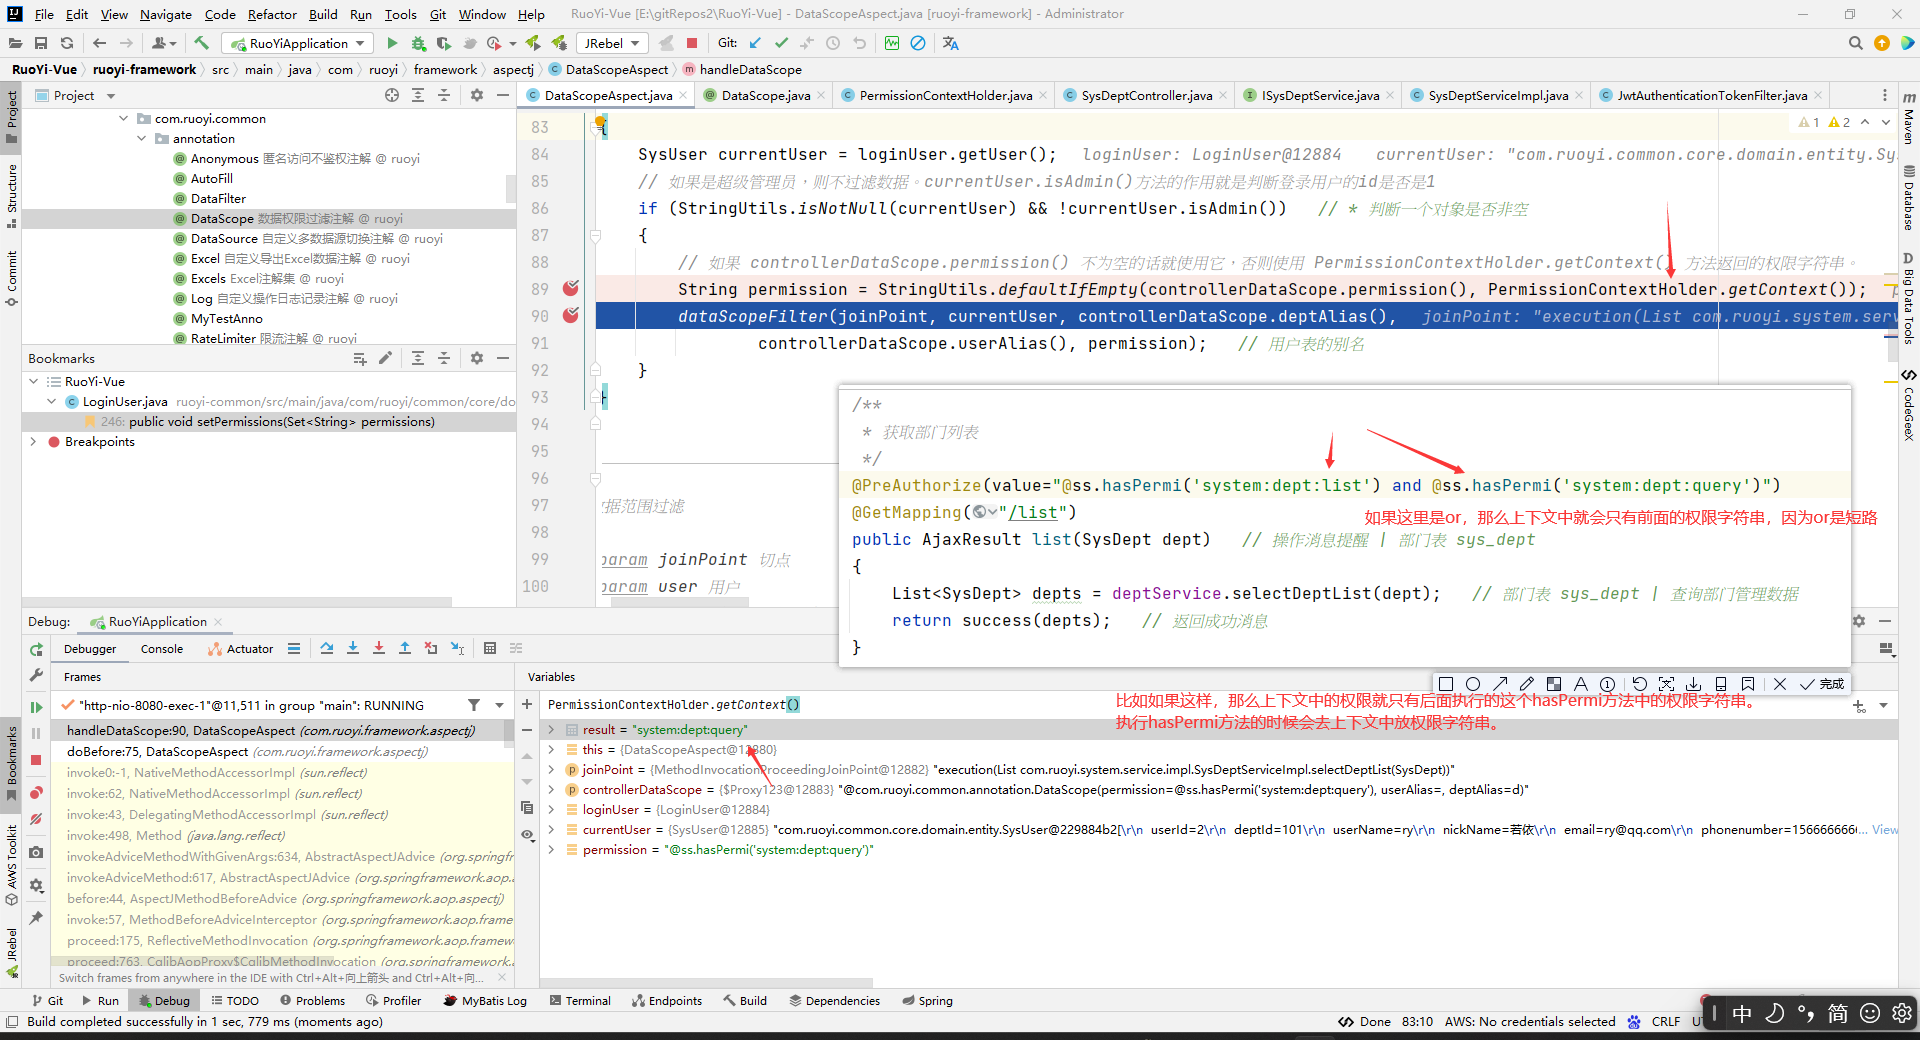The width and height of the screenshot is (1920, 1040).
Task: Click the Force Step Into red arrow icon
Action: (x=379, y=648)
